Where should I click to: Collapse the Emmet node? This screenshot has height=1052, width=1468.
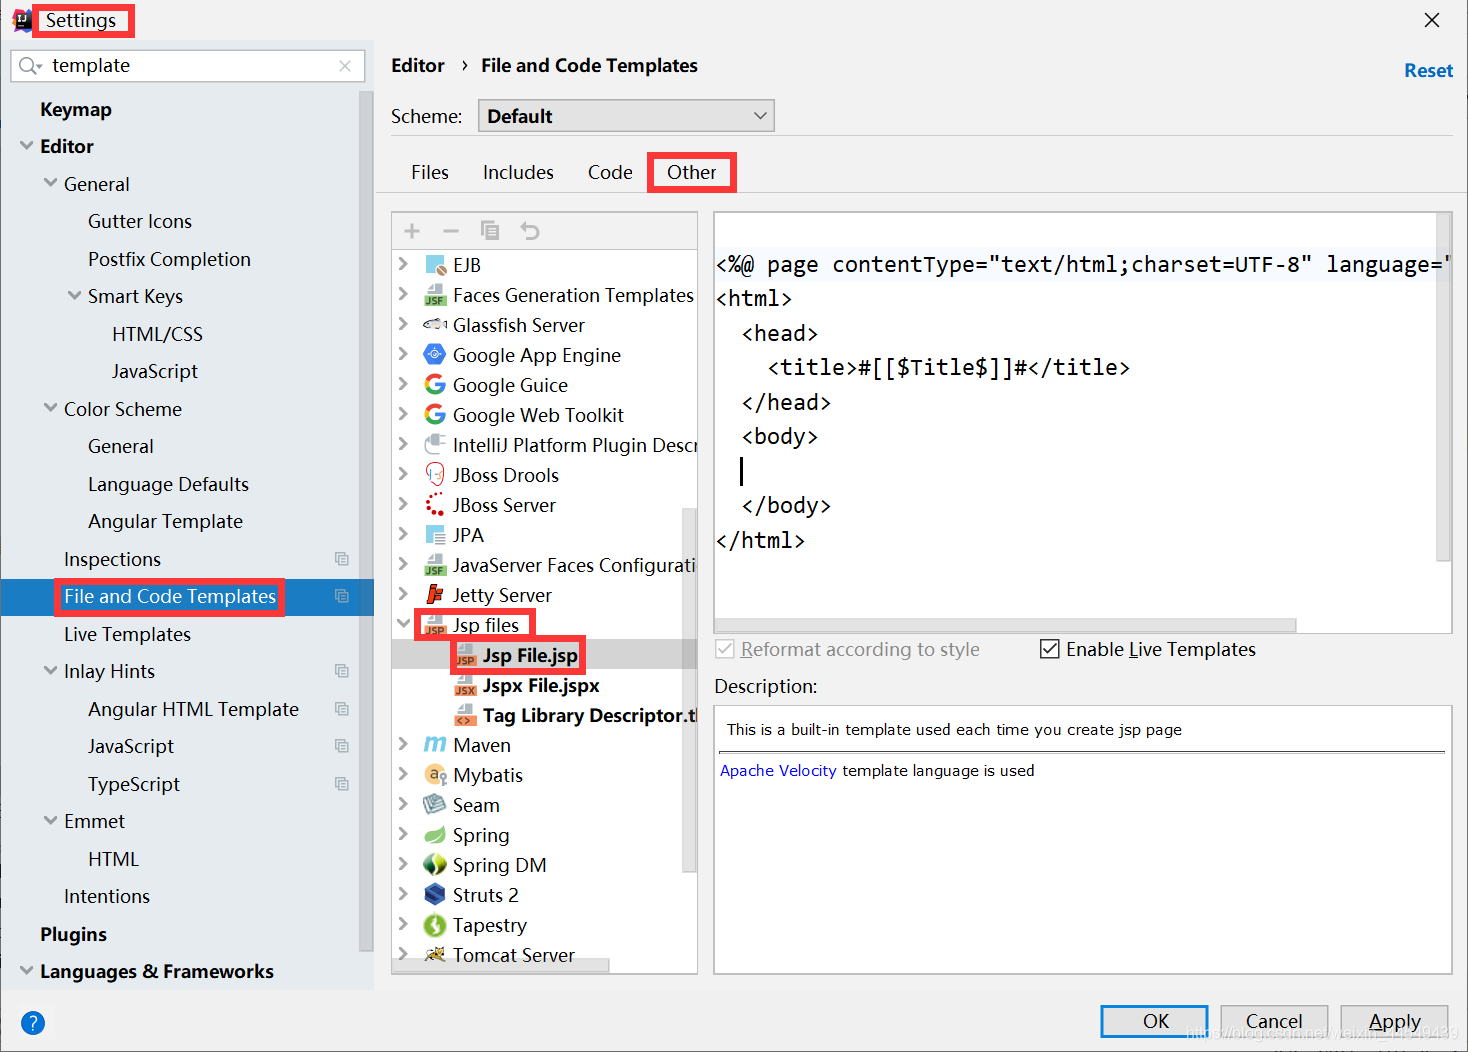(51, 821)
